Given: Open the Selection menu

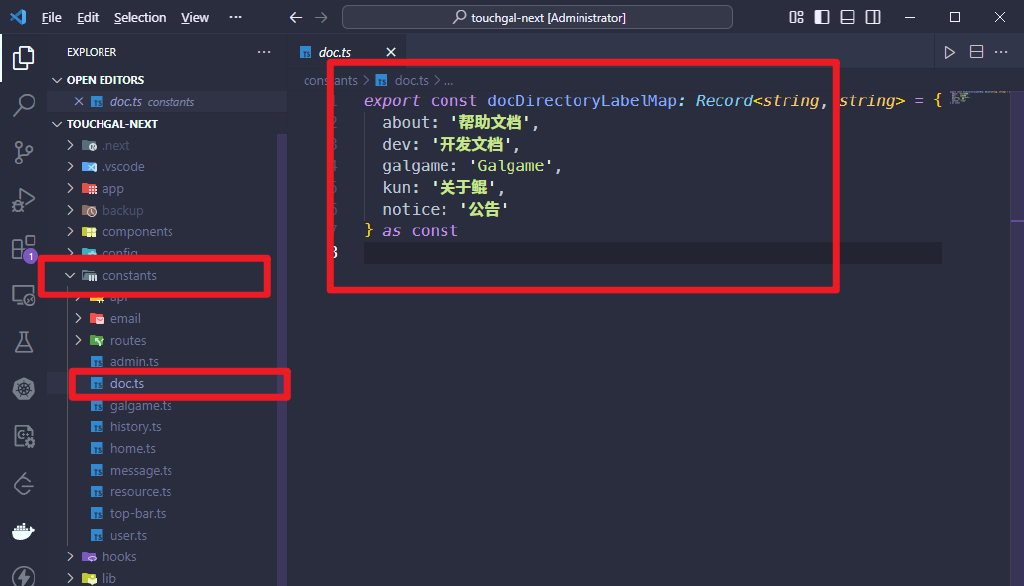Looking at the screenshot, I should click(140, 17).
